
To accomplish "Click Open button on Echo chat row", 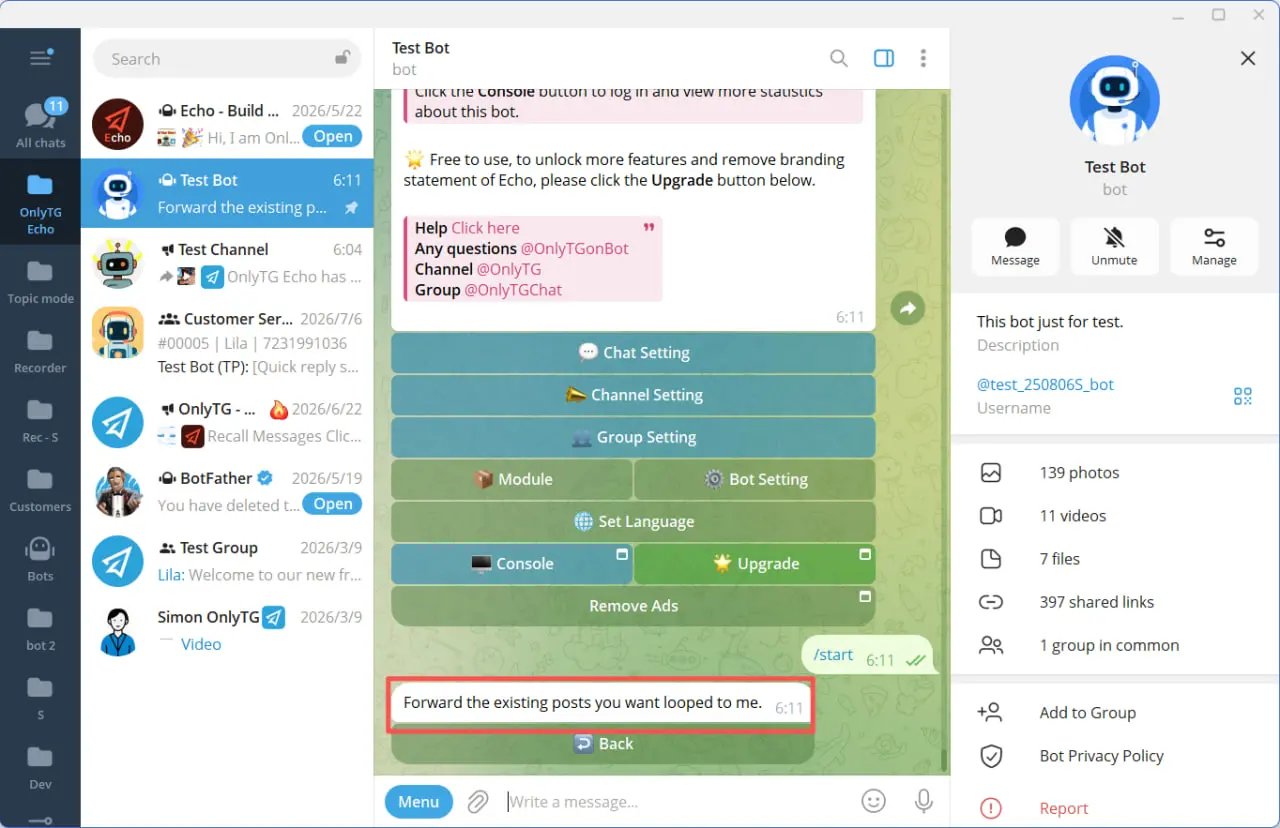I will click(332, 137).
